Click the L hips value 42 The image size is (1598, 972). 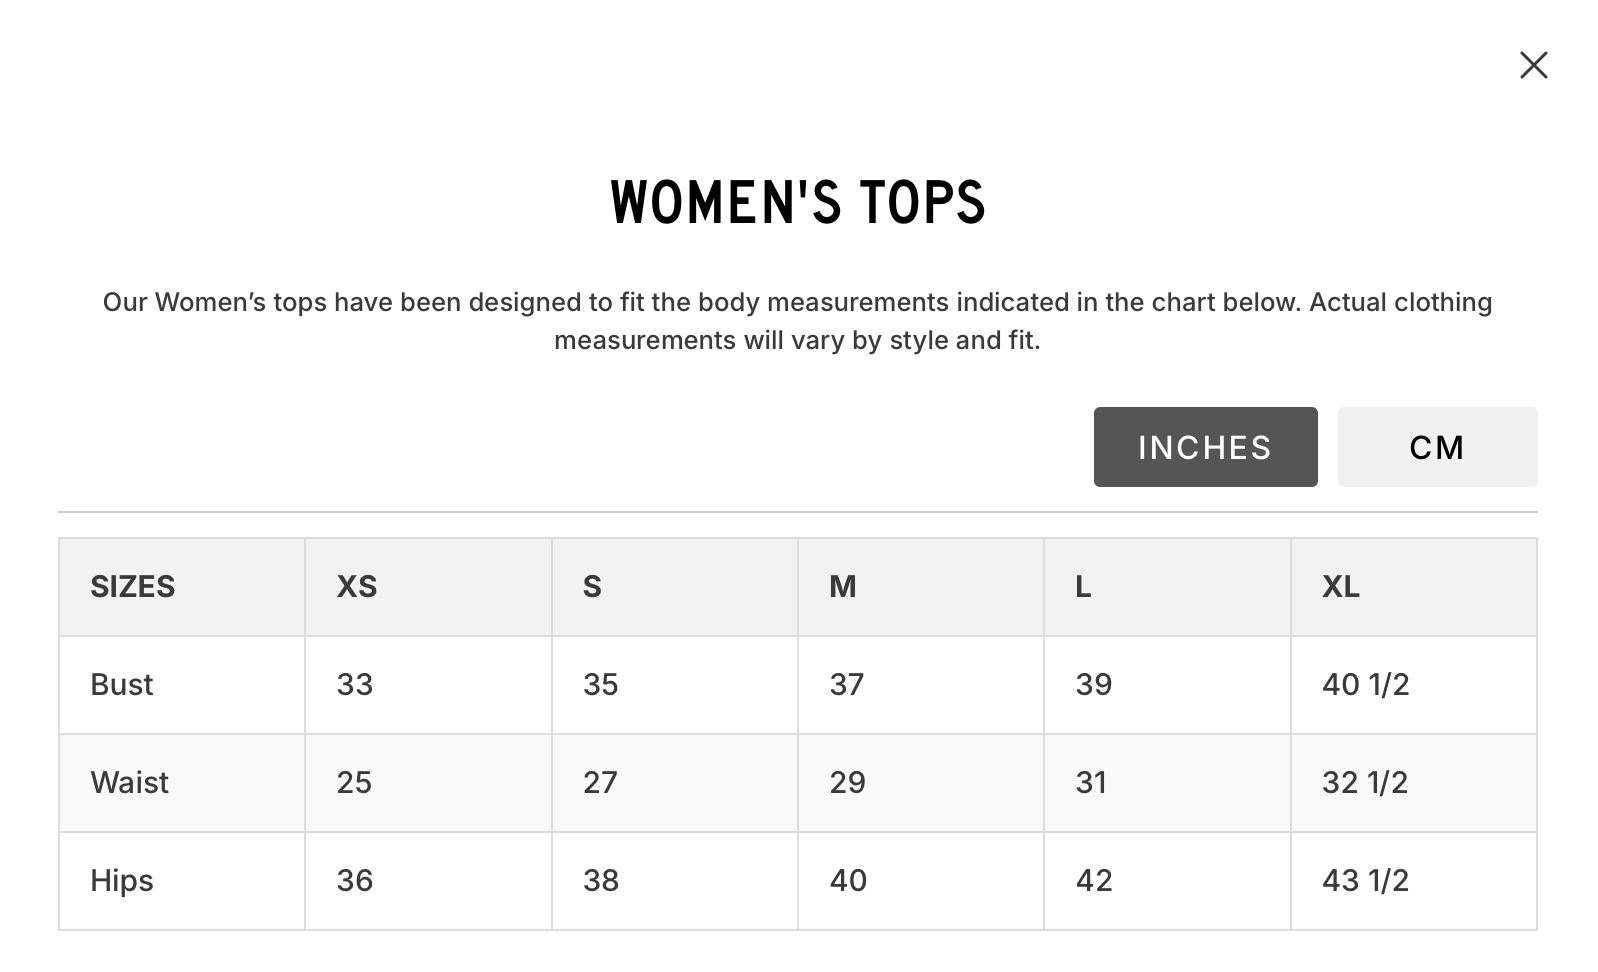(x=1094, y=880)
